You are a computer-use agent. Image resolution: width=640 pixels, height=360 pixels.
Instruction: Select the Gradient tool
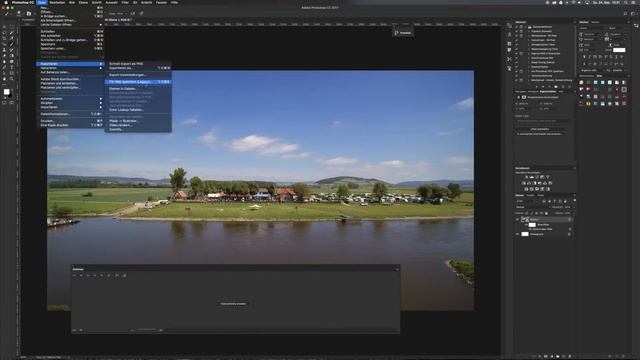pyautogui.click(x=11, y=56)
